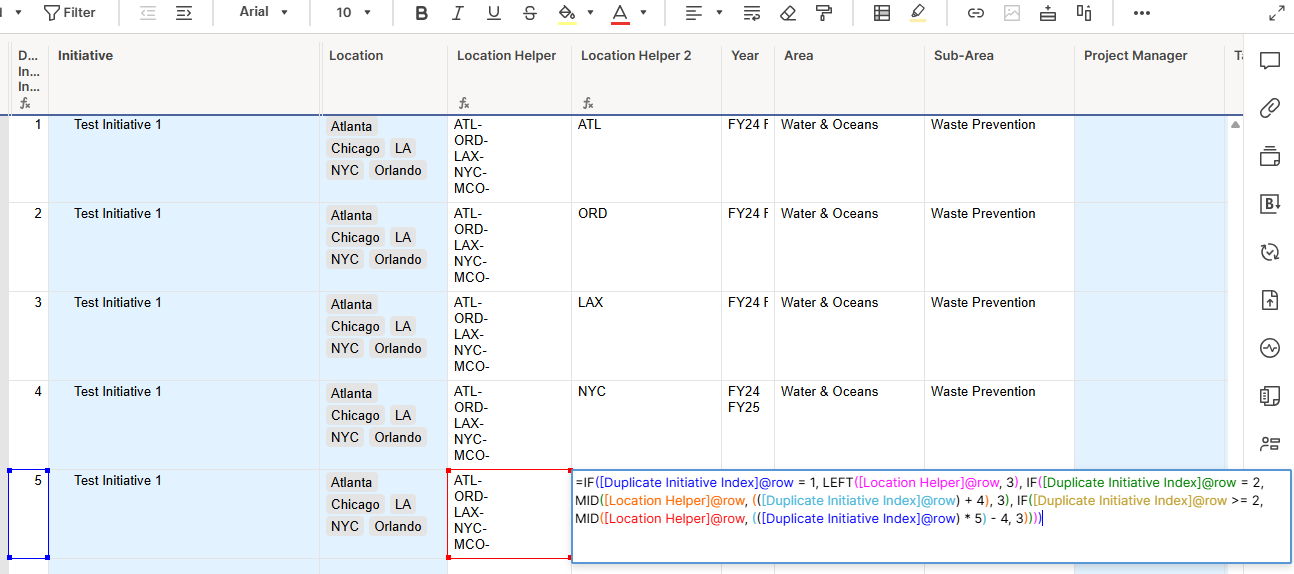1294x574 pixels.
Task: Insert a hyperlink
Action: coord(976,12)
